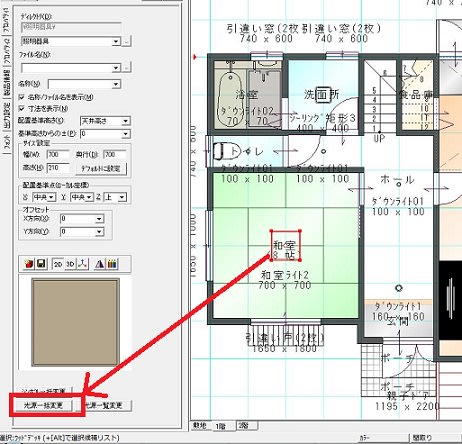Toggle 名称/ファイル名を表示 checkbox

click(x=22, y=97)
